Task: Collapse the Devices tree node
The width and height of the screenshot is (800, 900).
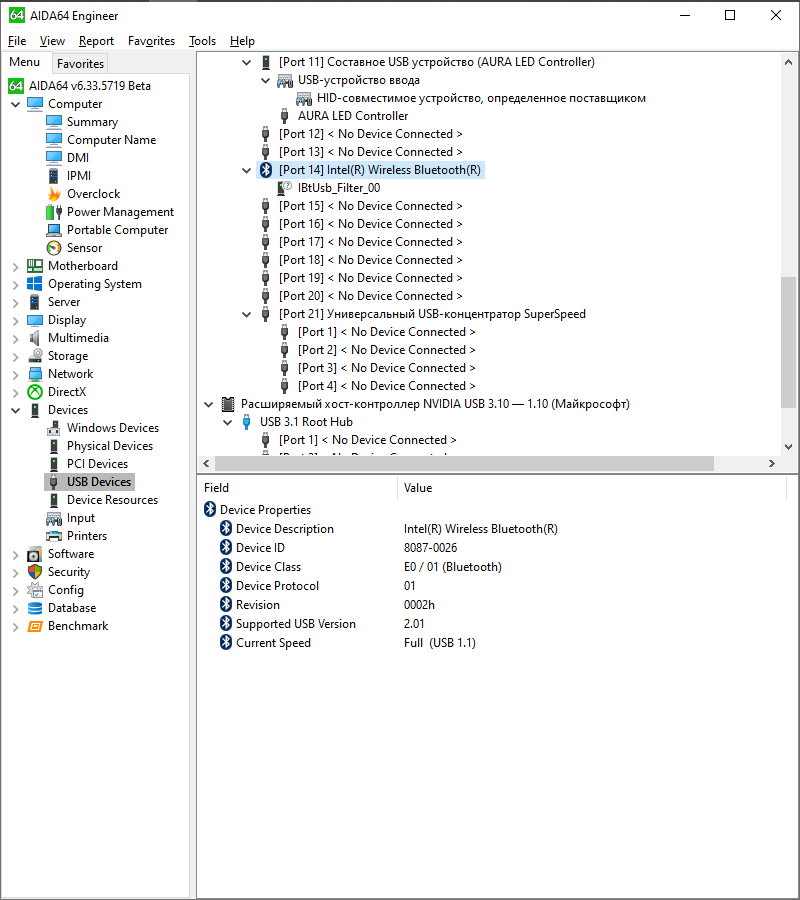Action: pyautogui.click(x=15, y=410)
